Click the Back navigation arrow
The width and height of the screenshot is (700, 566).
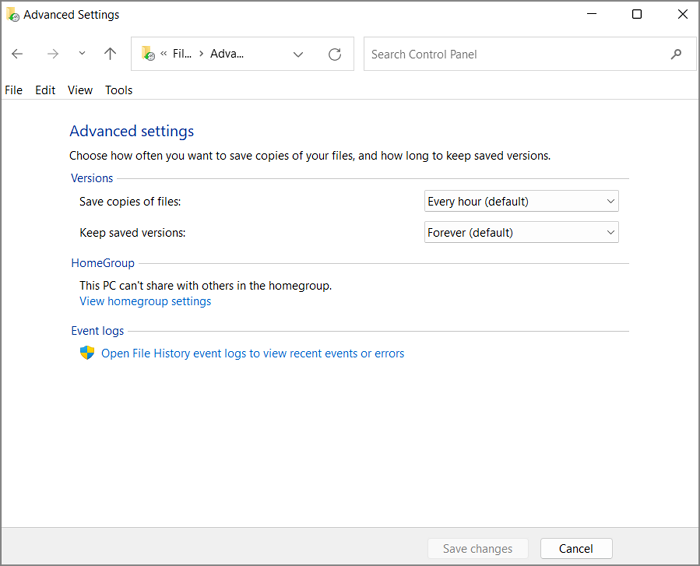pyautogui.click(x=17, y=54)
